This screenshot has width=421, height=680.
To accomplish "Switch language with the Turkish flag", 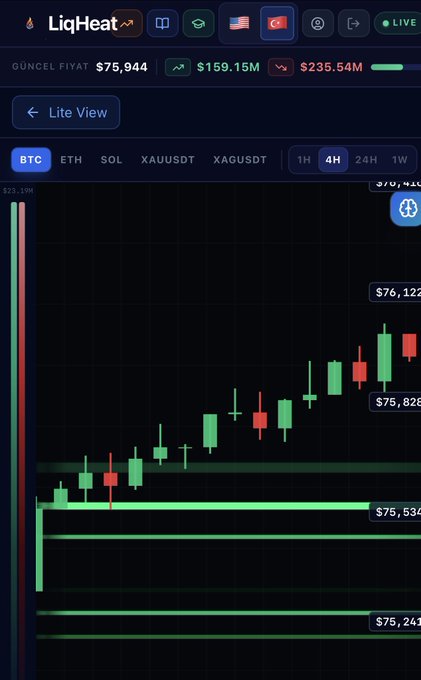I will tap(277, 23).
